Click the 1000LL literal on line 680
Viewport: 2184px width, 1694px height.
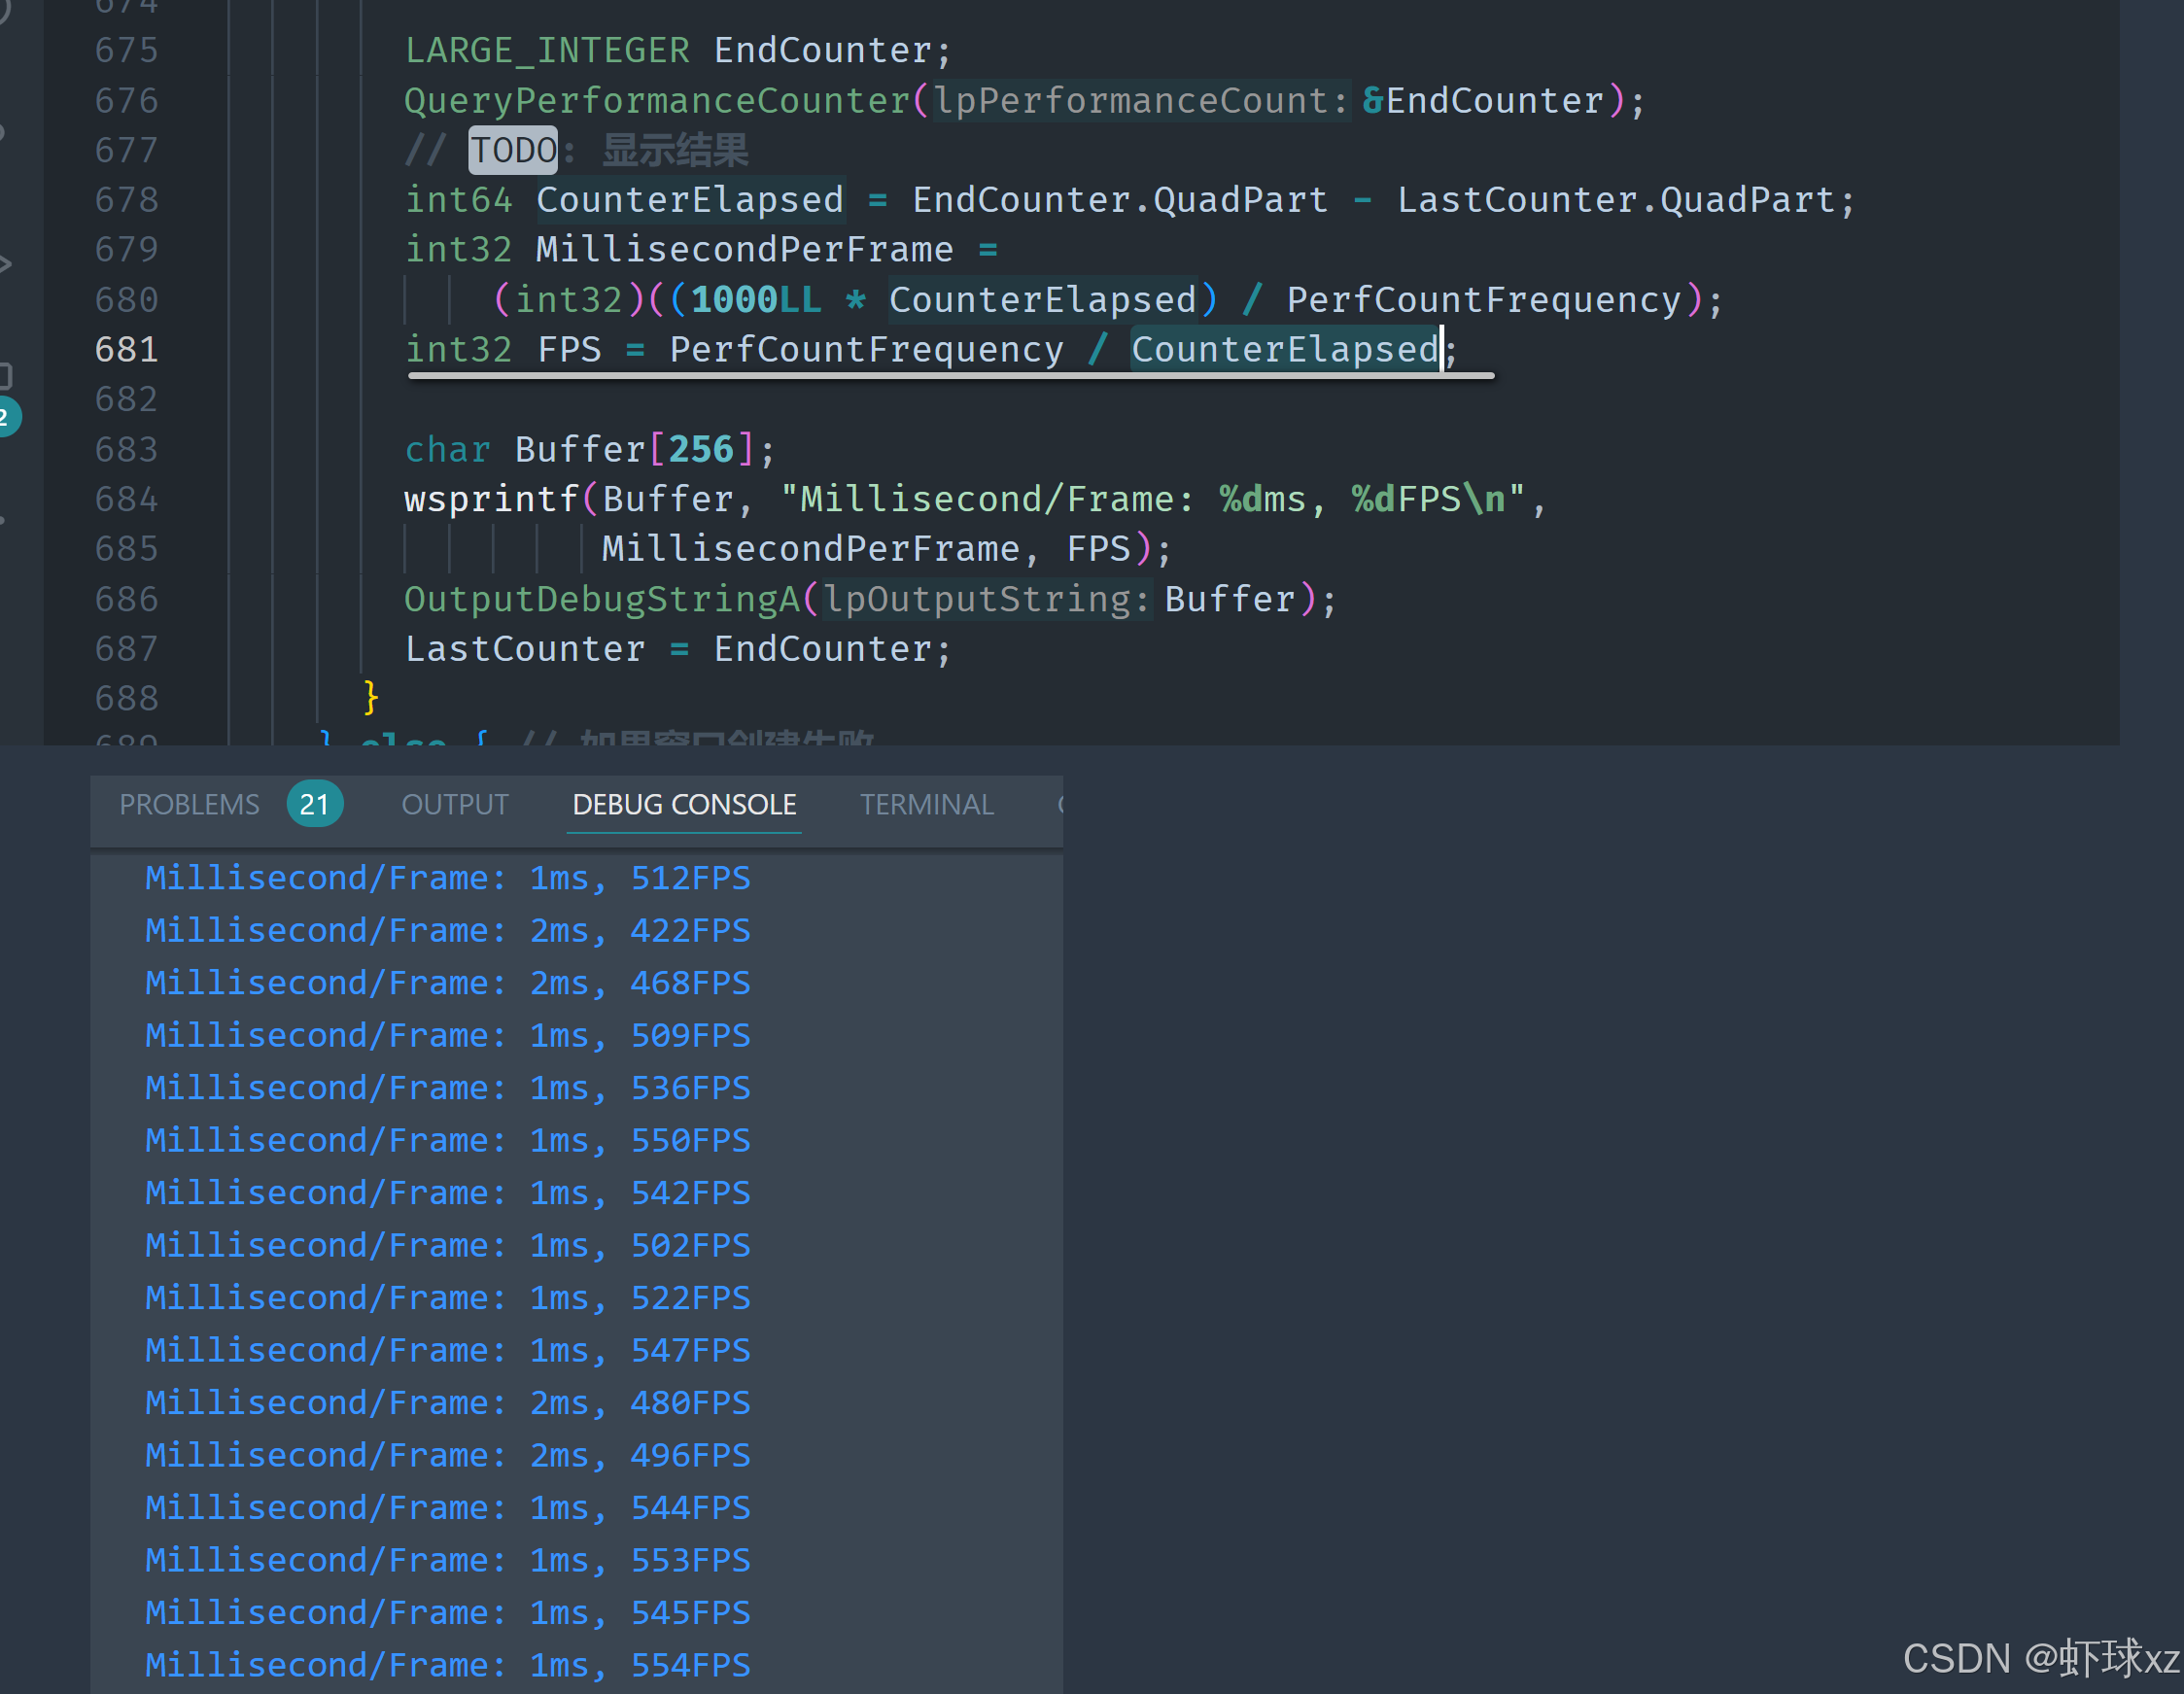click(x=755, y=299)
